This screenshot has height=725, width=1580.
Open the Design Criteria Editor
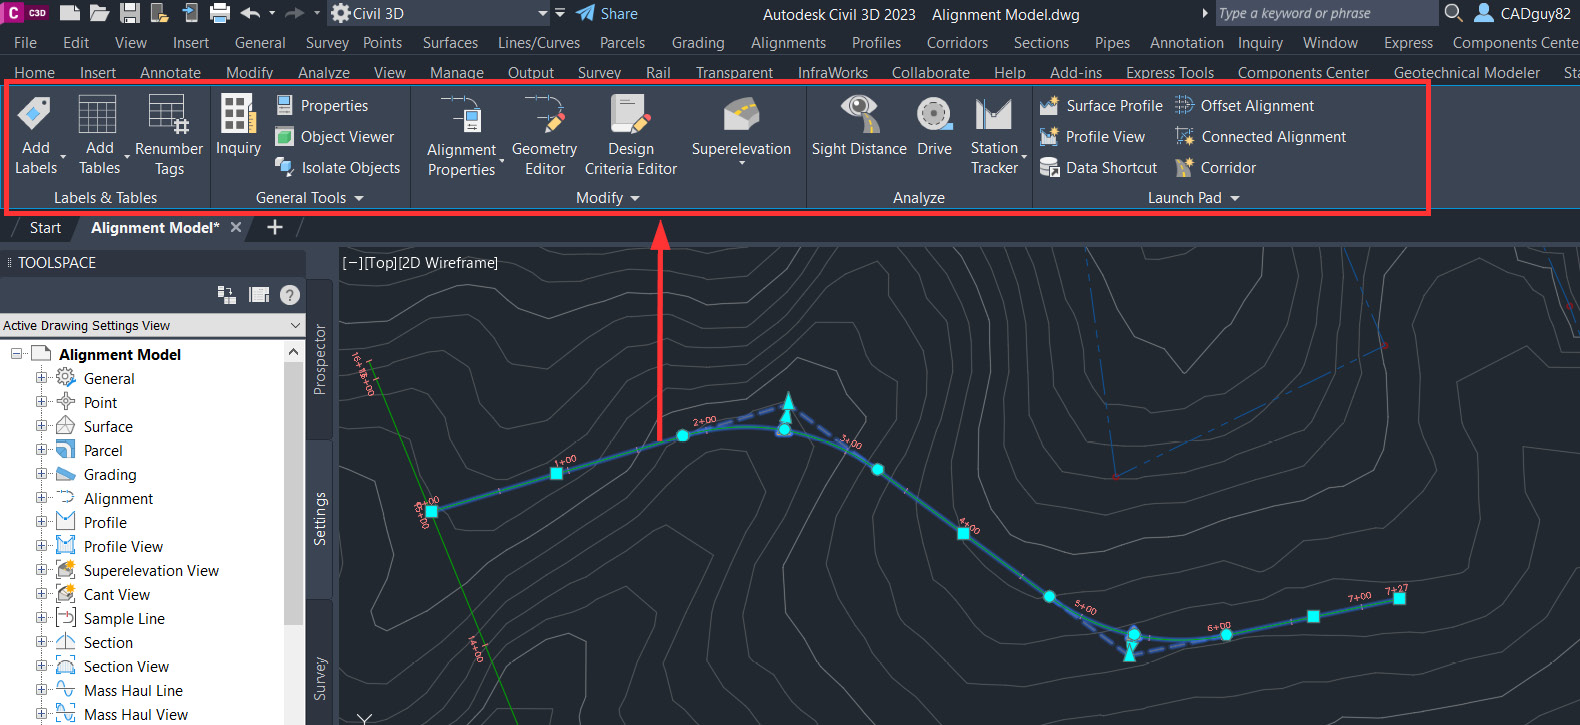click(631, 136)
